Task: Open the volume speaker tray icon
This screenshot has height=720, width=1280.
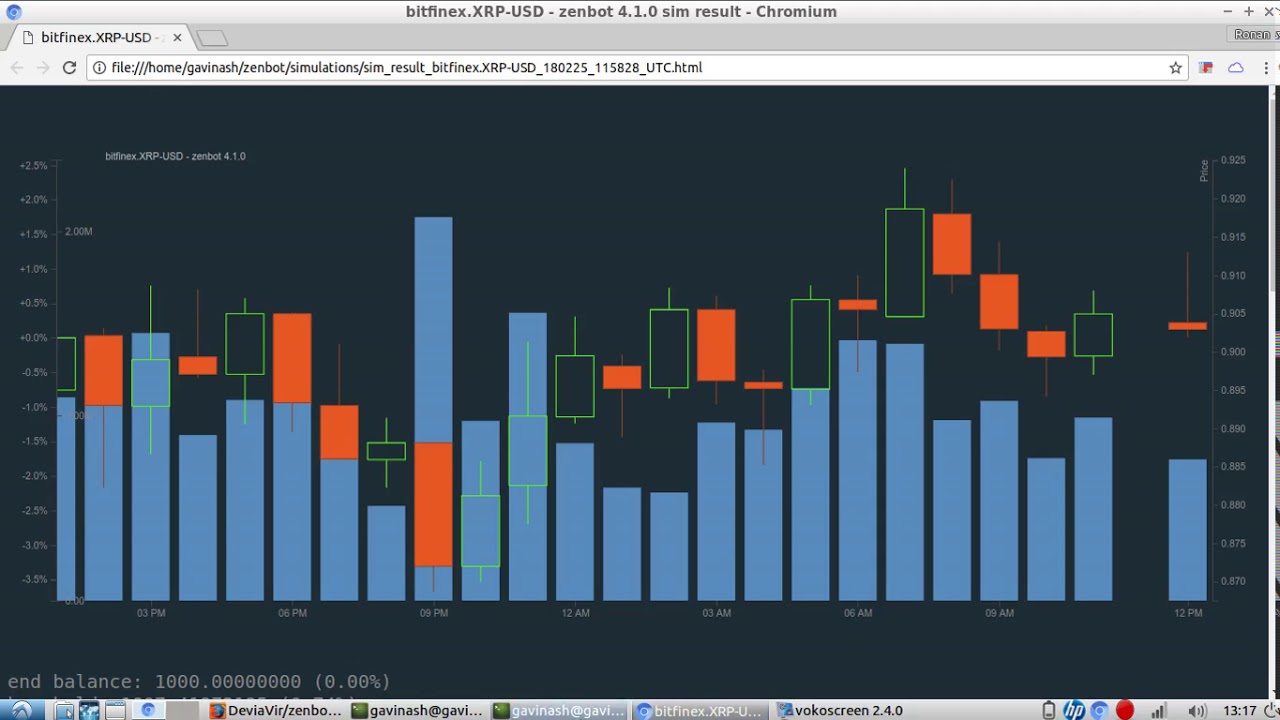Action: tap(1198, 710)
